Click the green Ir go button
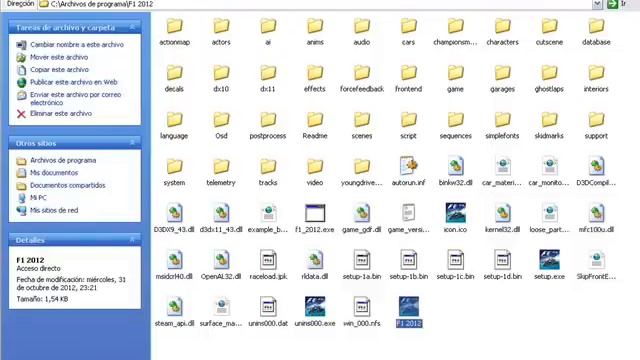Screen dimensions: 640x360 (612, 4)
